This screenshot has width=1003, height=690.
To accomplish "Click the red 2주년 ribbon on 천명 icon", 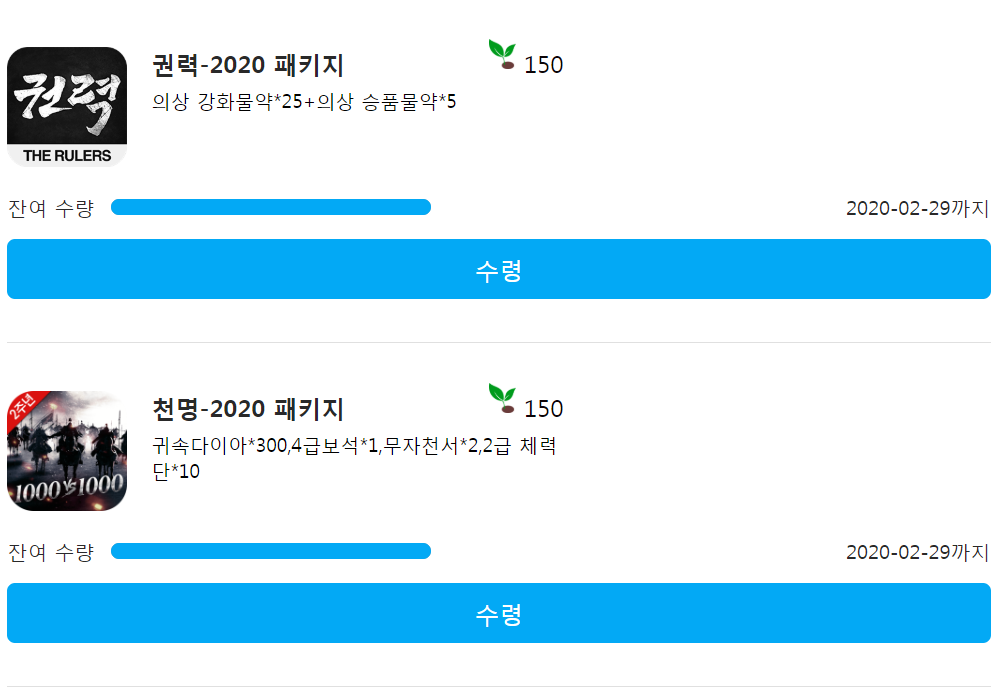I will pyautogui.click(x=24, y=408).
